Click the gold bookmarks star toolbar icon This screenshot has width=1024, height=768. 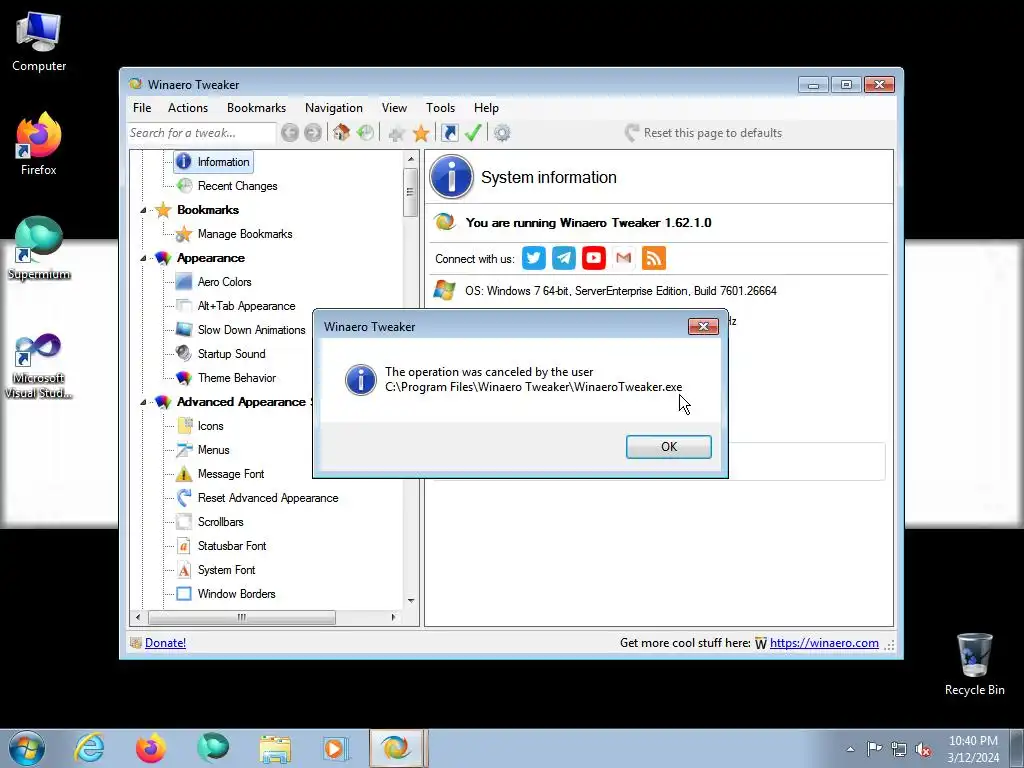(421, 133)
